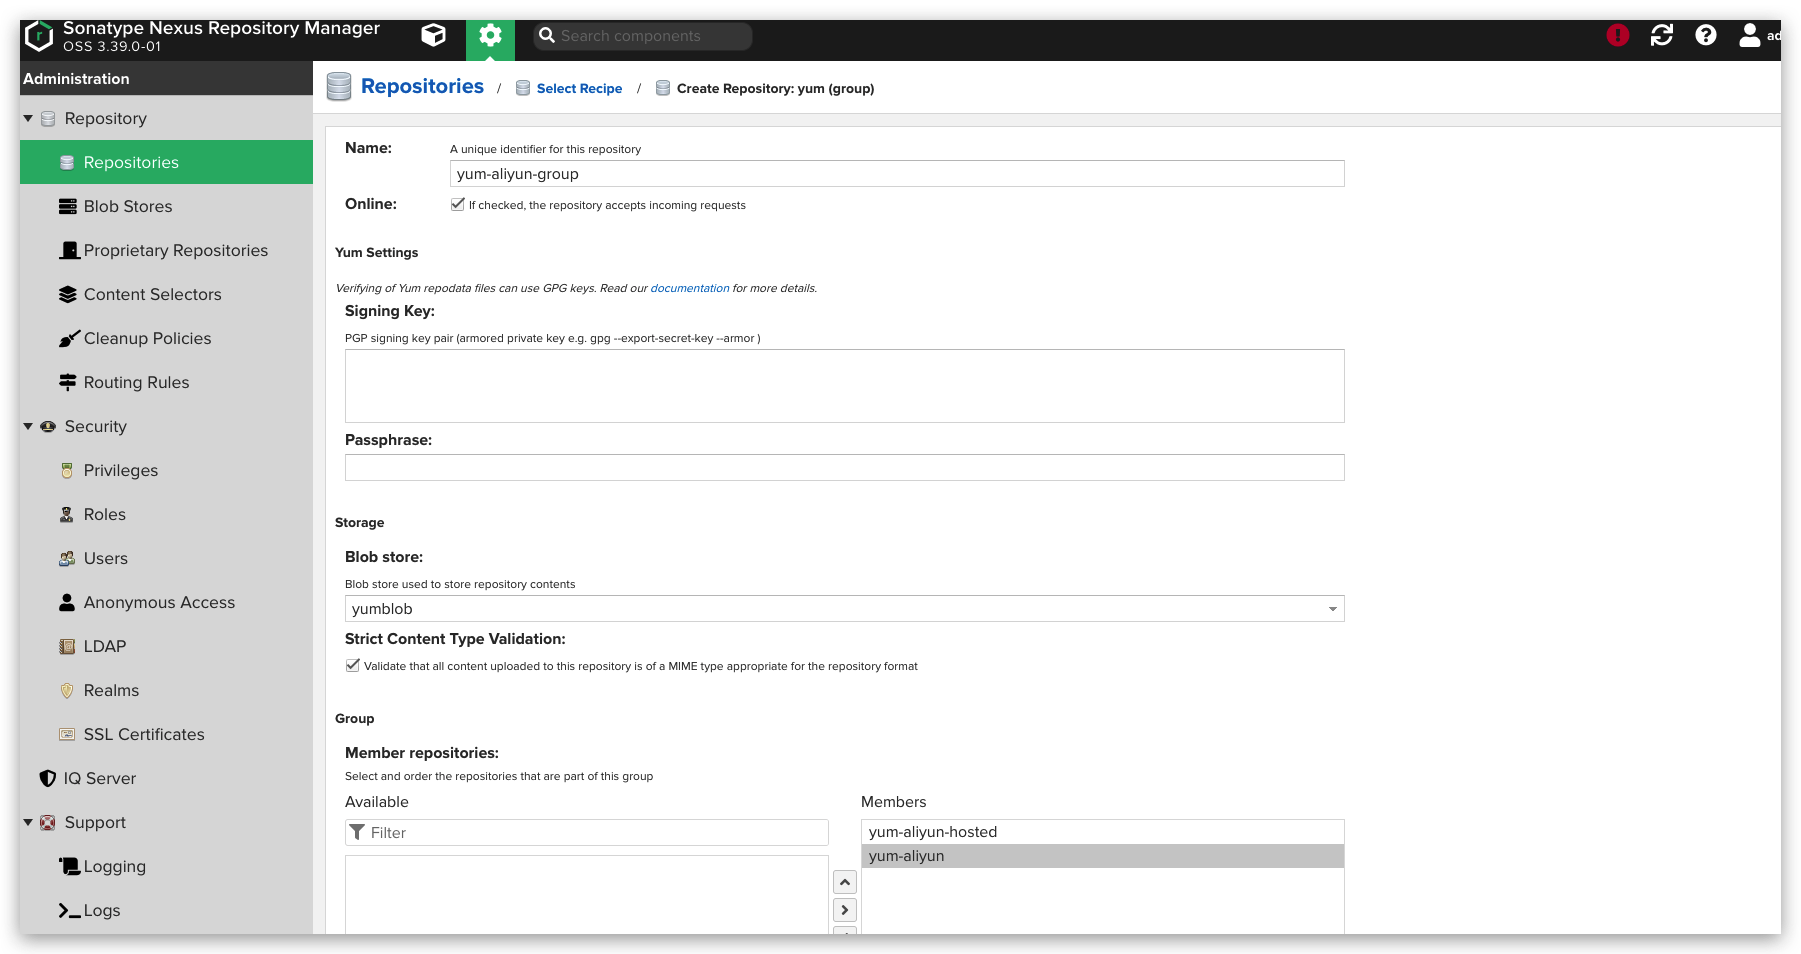Open the Administration gear icon
Viewport: 1801px width, 954px height.
point(490,36)
